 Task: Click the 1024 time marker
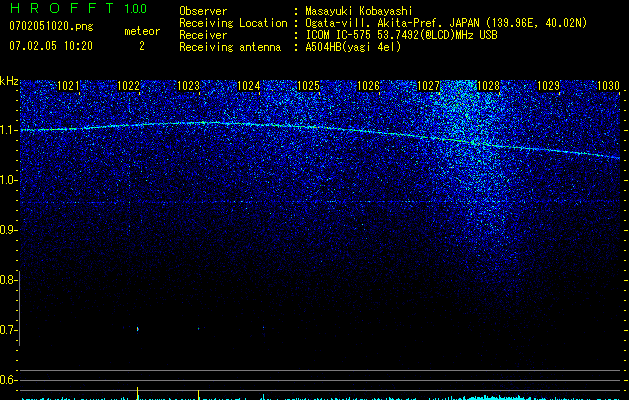(x=248, y=86)
